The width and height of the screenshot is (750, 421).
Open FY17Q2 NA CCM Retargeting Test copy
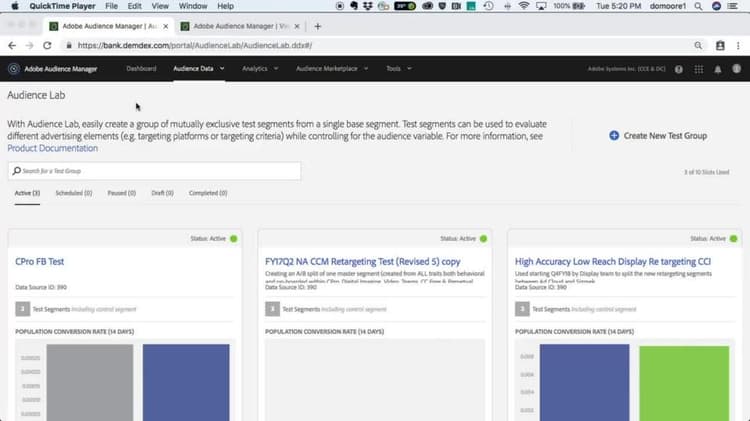tap(363, 262)
